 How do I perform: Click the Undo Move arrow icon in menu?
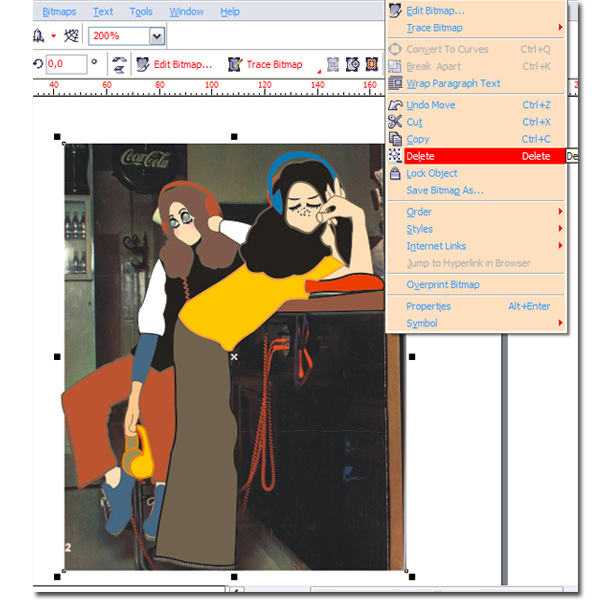[x=395, y=105]
